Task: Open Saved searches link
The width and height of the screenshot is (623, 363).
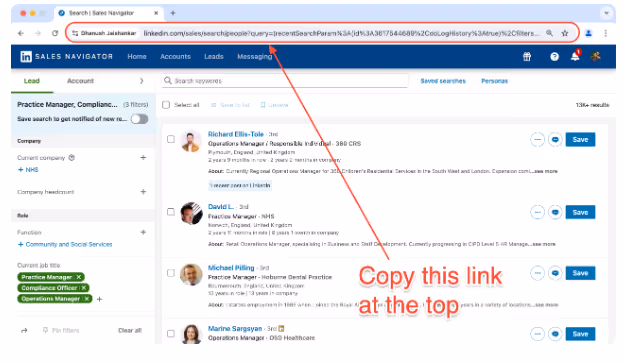Action: (x=443, y=81)
